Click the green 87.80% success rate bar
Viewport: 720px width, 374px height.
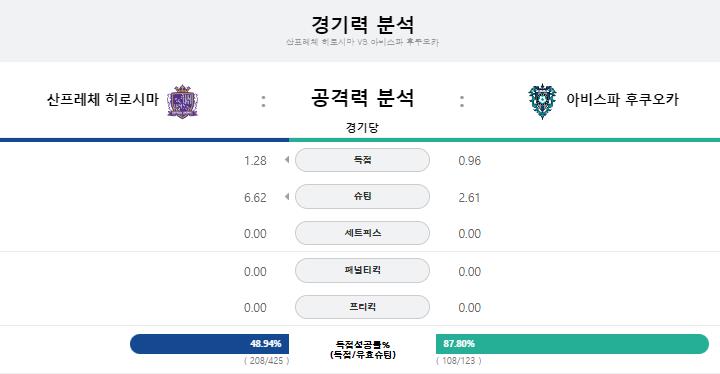(x=572, y=344)
